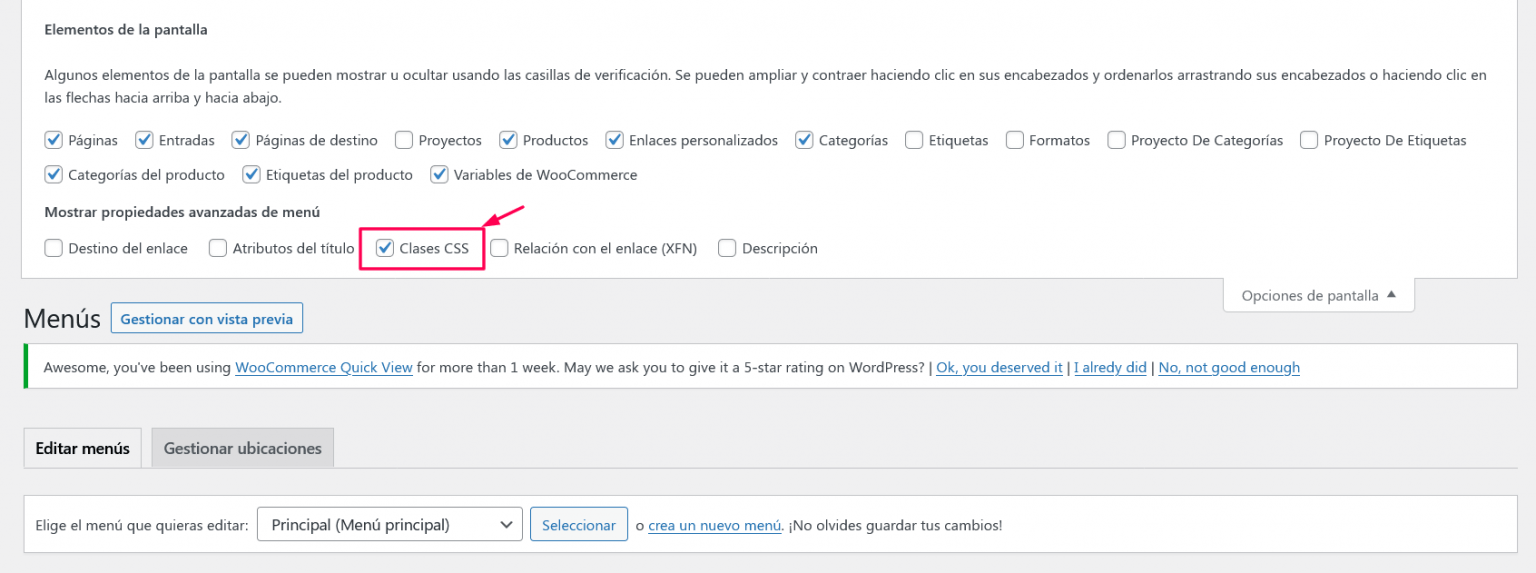The width and height of the screenshot is (1536, 573).
Task: Switch to Gestionar ubicaciones tab
Action: 243,448
